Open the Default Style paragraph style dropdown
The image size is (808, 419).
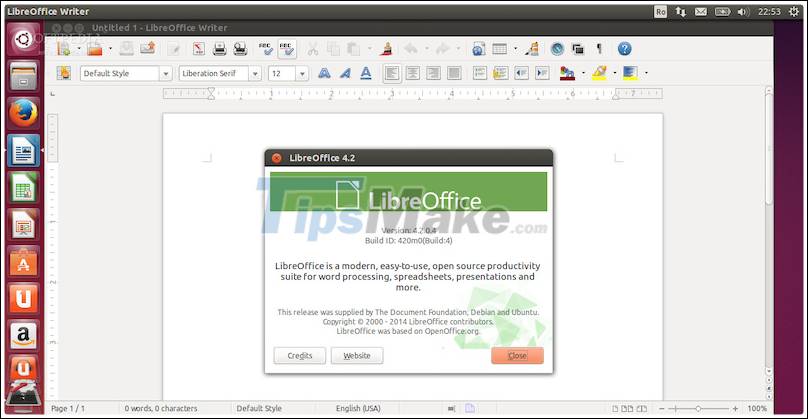coord(165,73)
